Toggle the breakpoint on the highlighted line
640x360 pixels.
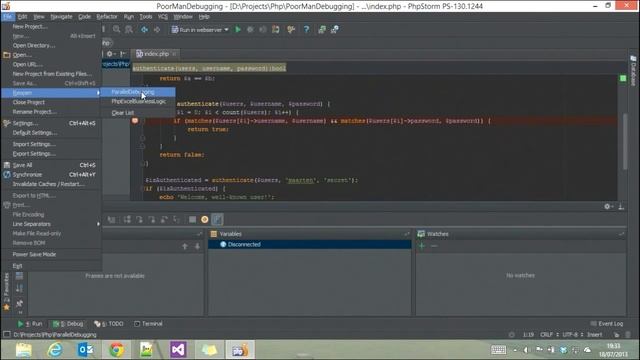135,121
